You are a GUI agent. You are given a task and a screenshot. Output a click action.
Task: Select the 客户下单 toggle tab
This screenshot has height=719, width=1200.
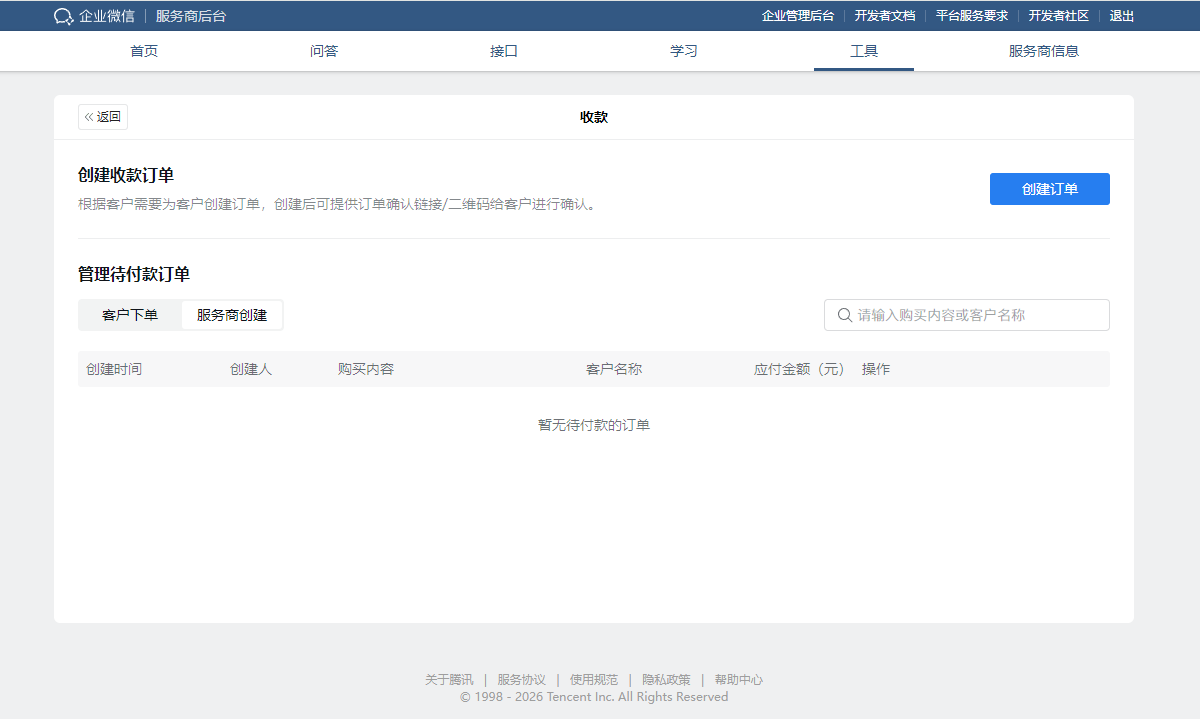[x=130, y=315]
